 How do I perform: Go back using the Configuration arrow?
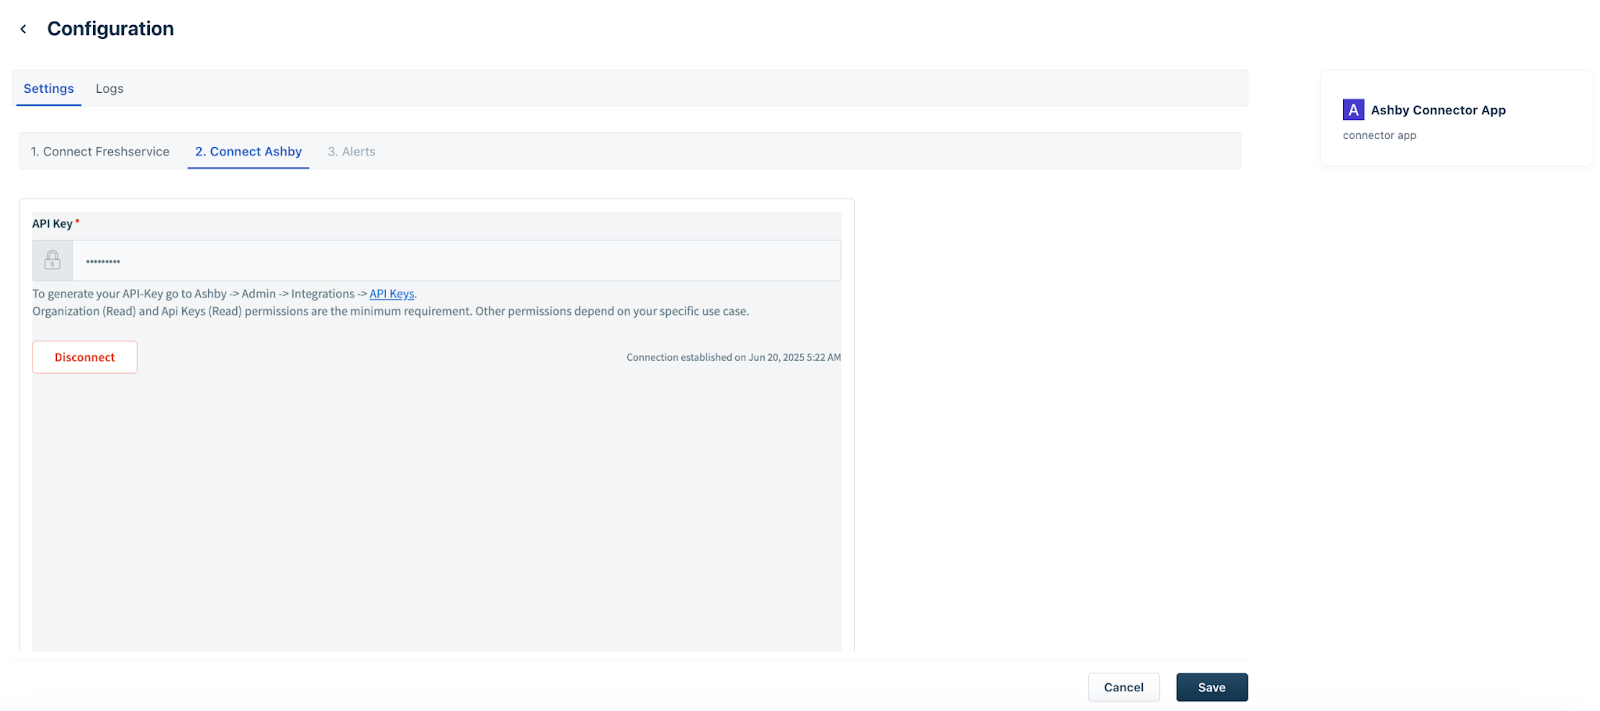23,29
